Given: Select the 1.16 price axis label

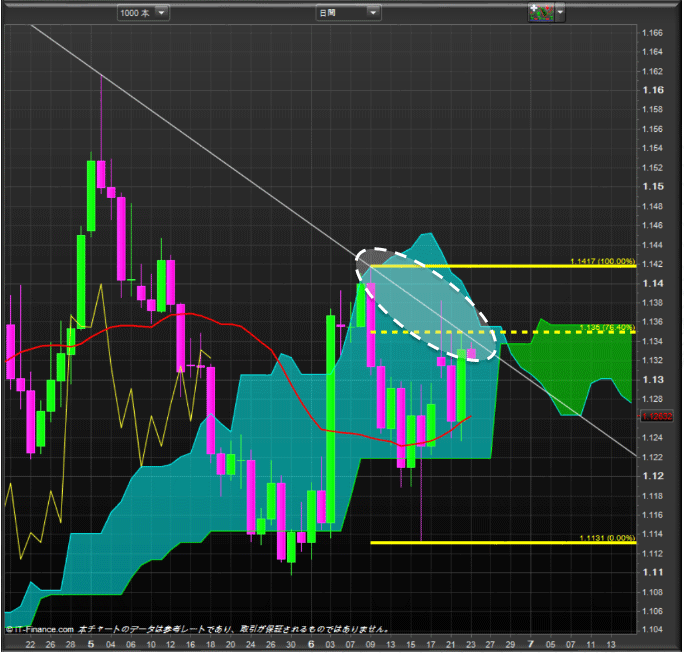Looking at the screenshot, I should 653,90.
